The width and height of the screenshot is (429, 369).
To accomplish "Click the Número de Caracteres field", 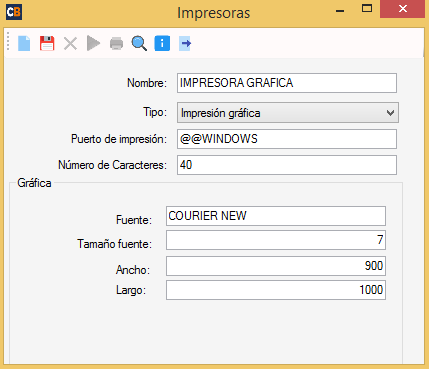I will coord(287,165).
